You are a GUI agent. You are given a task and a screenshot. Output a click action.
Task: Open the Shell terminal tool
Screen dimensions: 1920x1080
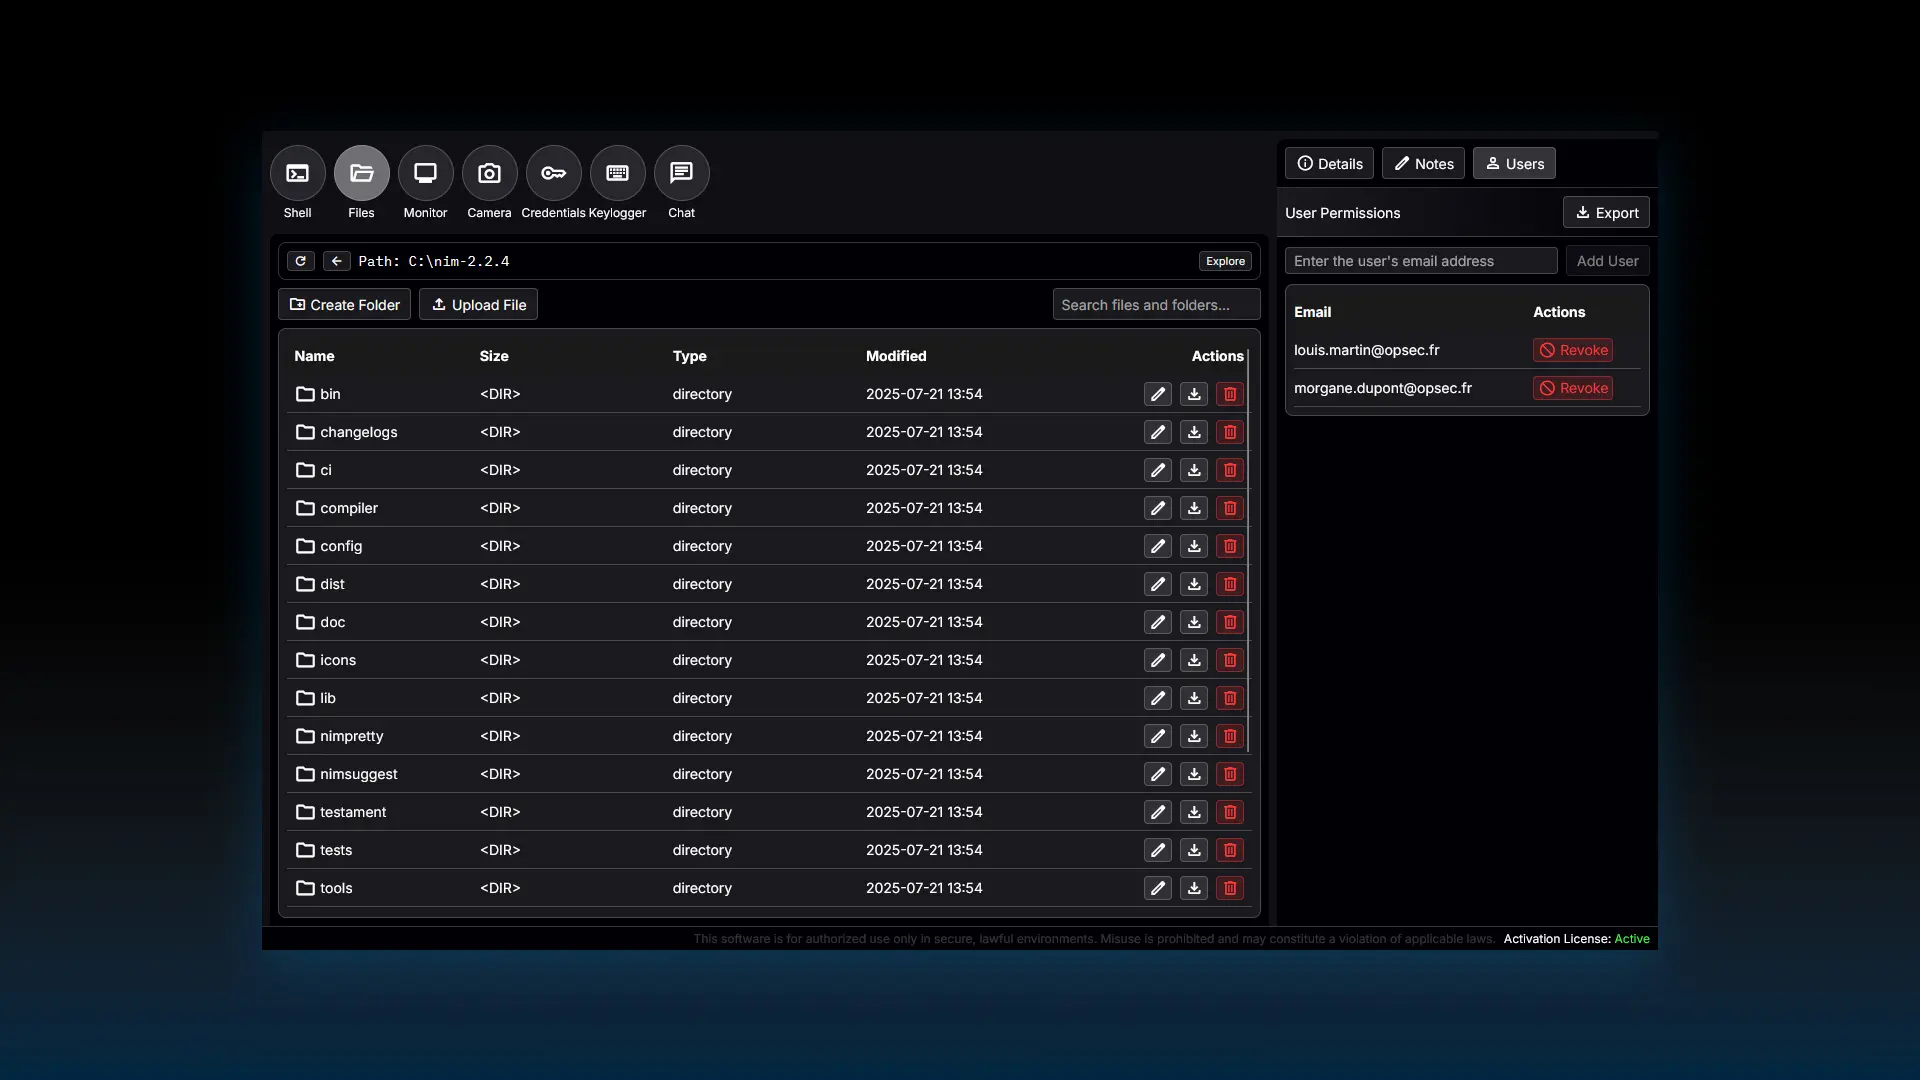(x=297, y=174)
